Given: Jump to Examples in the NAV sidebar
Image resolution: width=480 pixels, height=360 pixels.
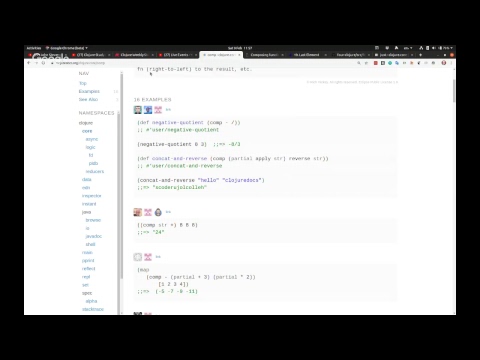Looking at the screenshot, I should pyautogui.click(x=89, y=91).
